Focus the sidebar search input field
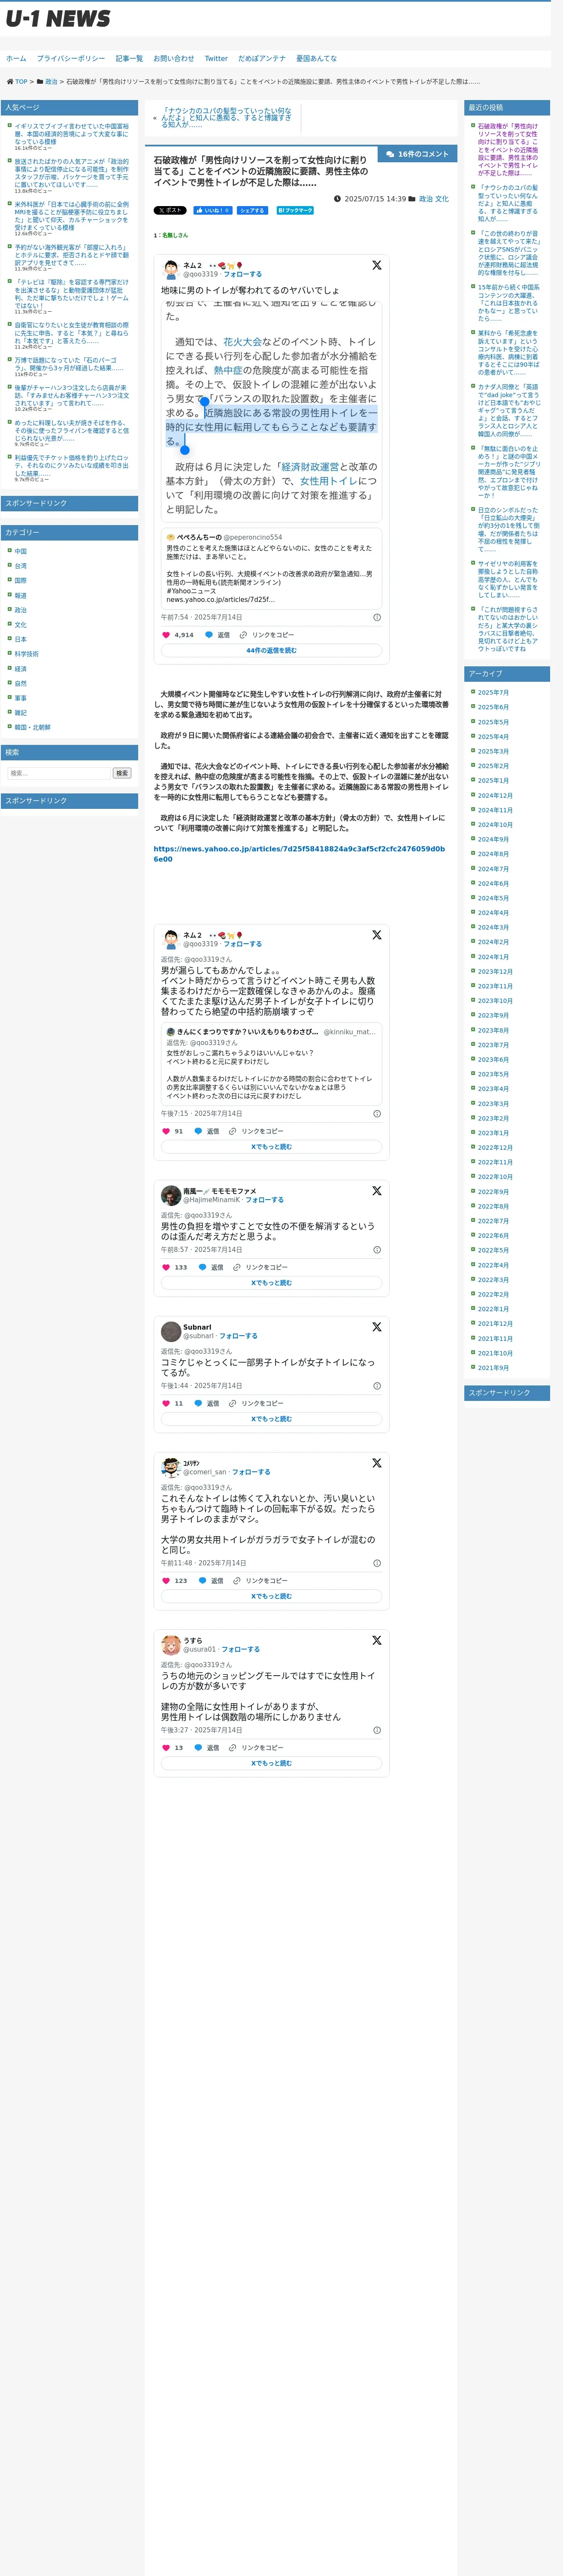Screen dimensions: 563x2576 [59, 773]
